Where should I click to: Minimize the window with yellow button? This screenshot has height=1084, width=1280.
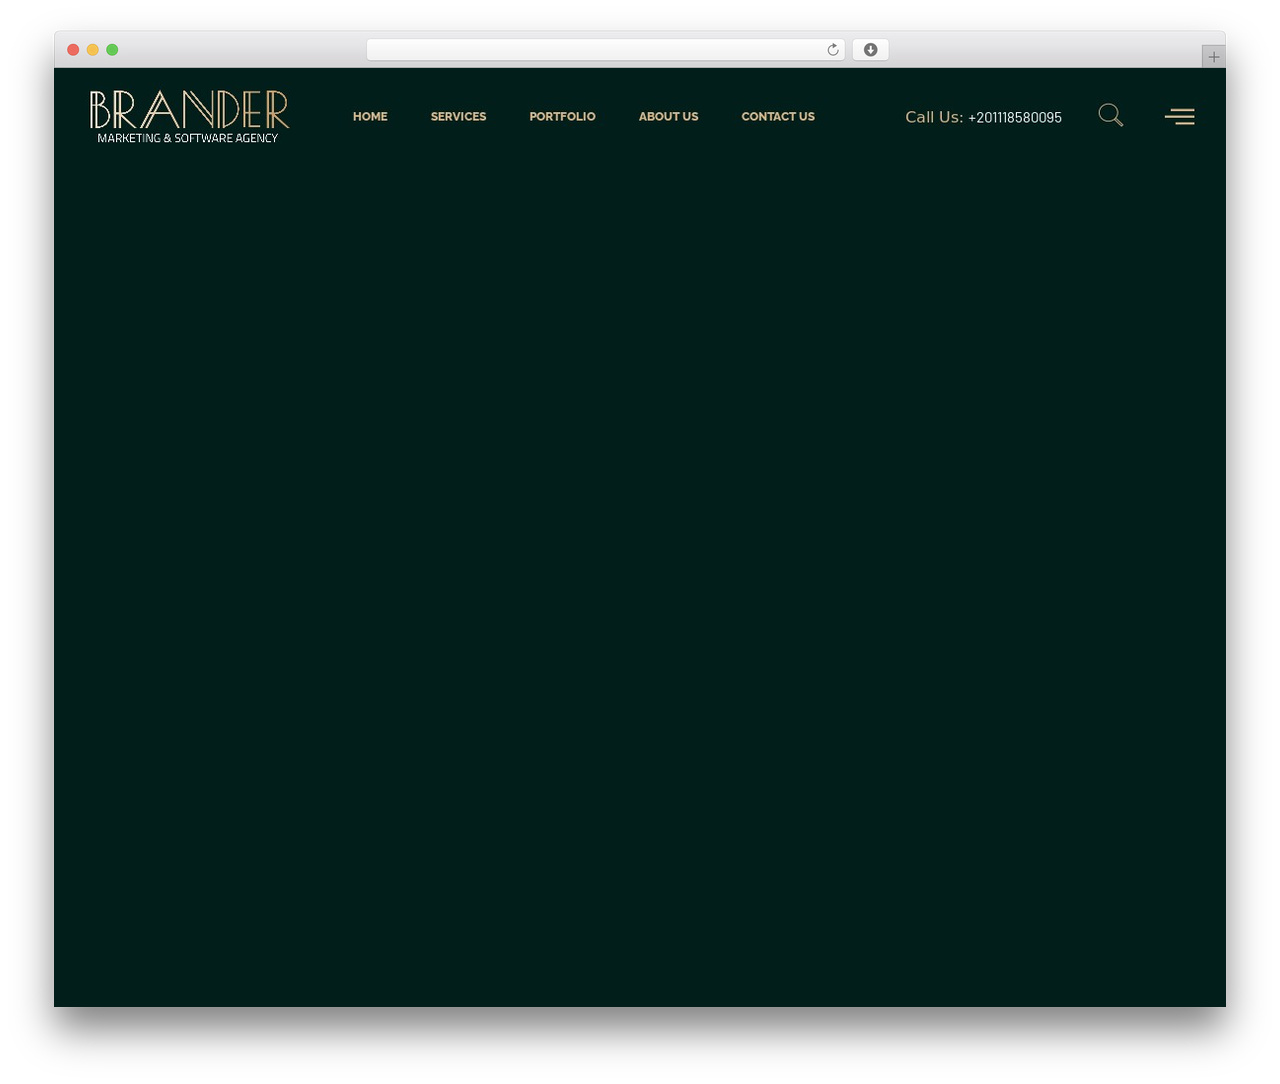pyautogui.click(x=93, y=50)
